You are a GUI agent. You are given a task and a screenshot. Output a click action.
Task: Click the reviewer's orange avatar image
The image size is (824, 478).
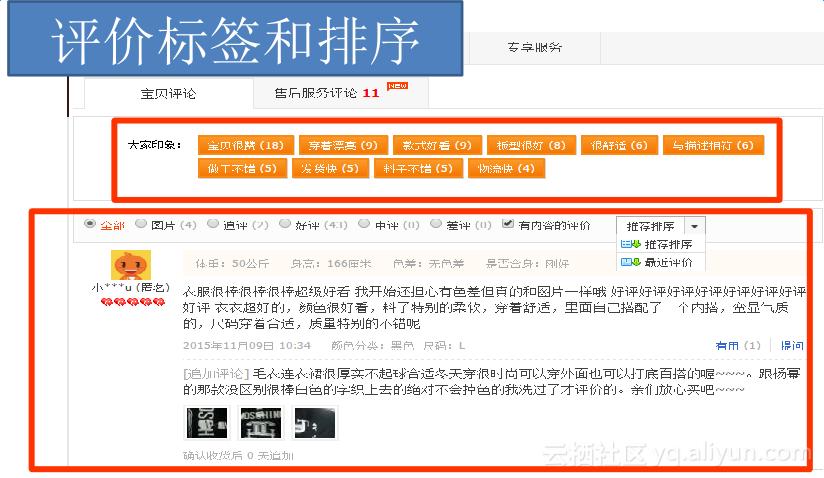tap(131, 265)
